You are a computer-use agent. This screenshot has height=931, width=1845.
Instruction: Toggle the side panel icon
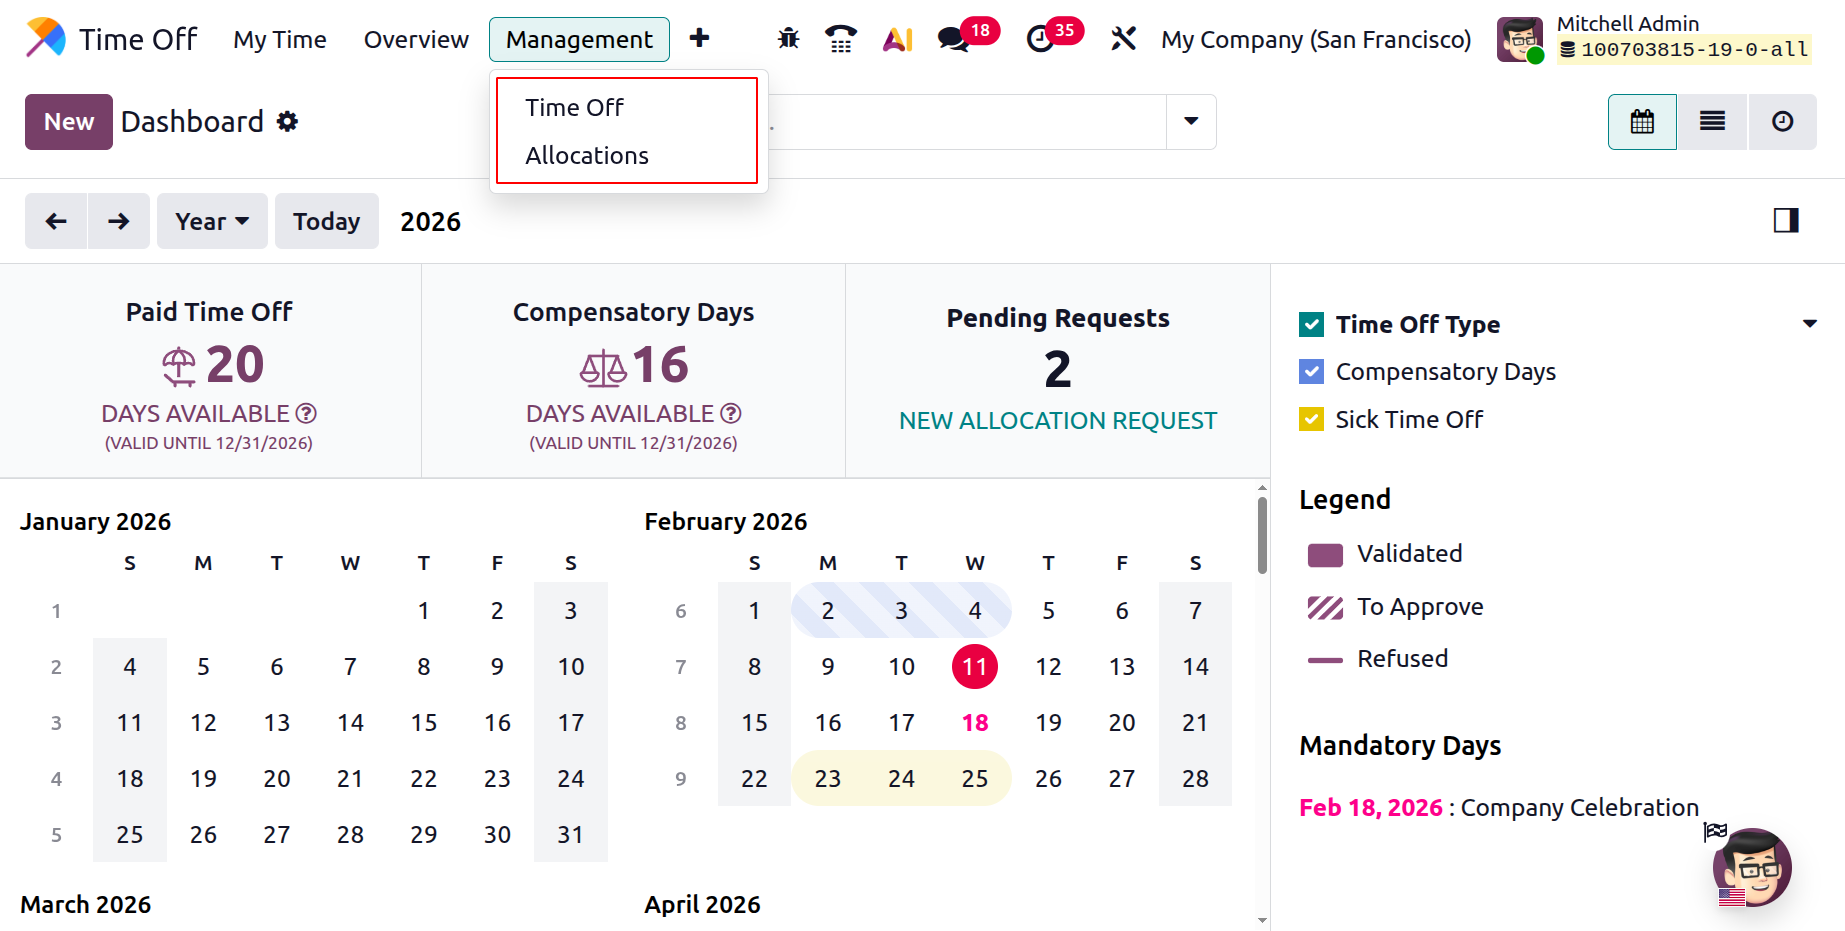click(x=1786, y=221)
